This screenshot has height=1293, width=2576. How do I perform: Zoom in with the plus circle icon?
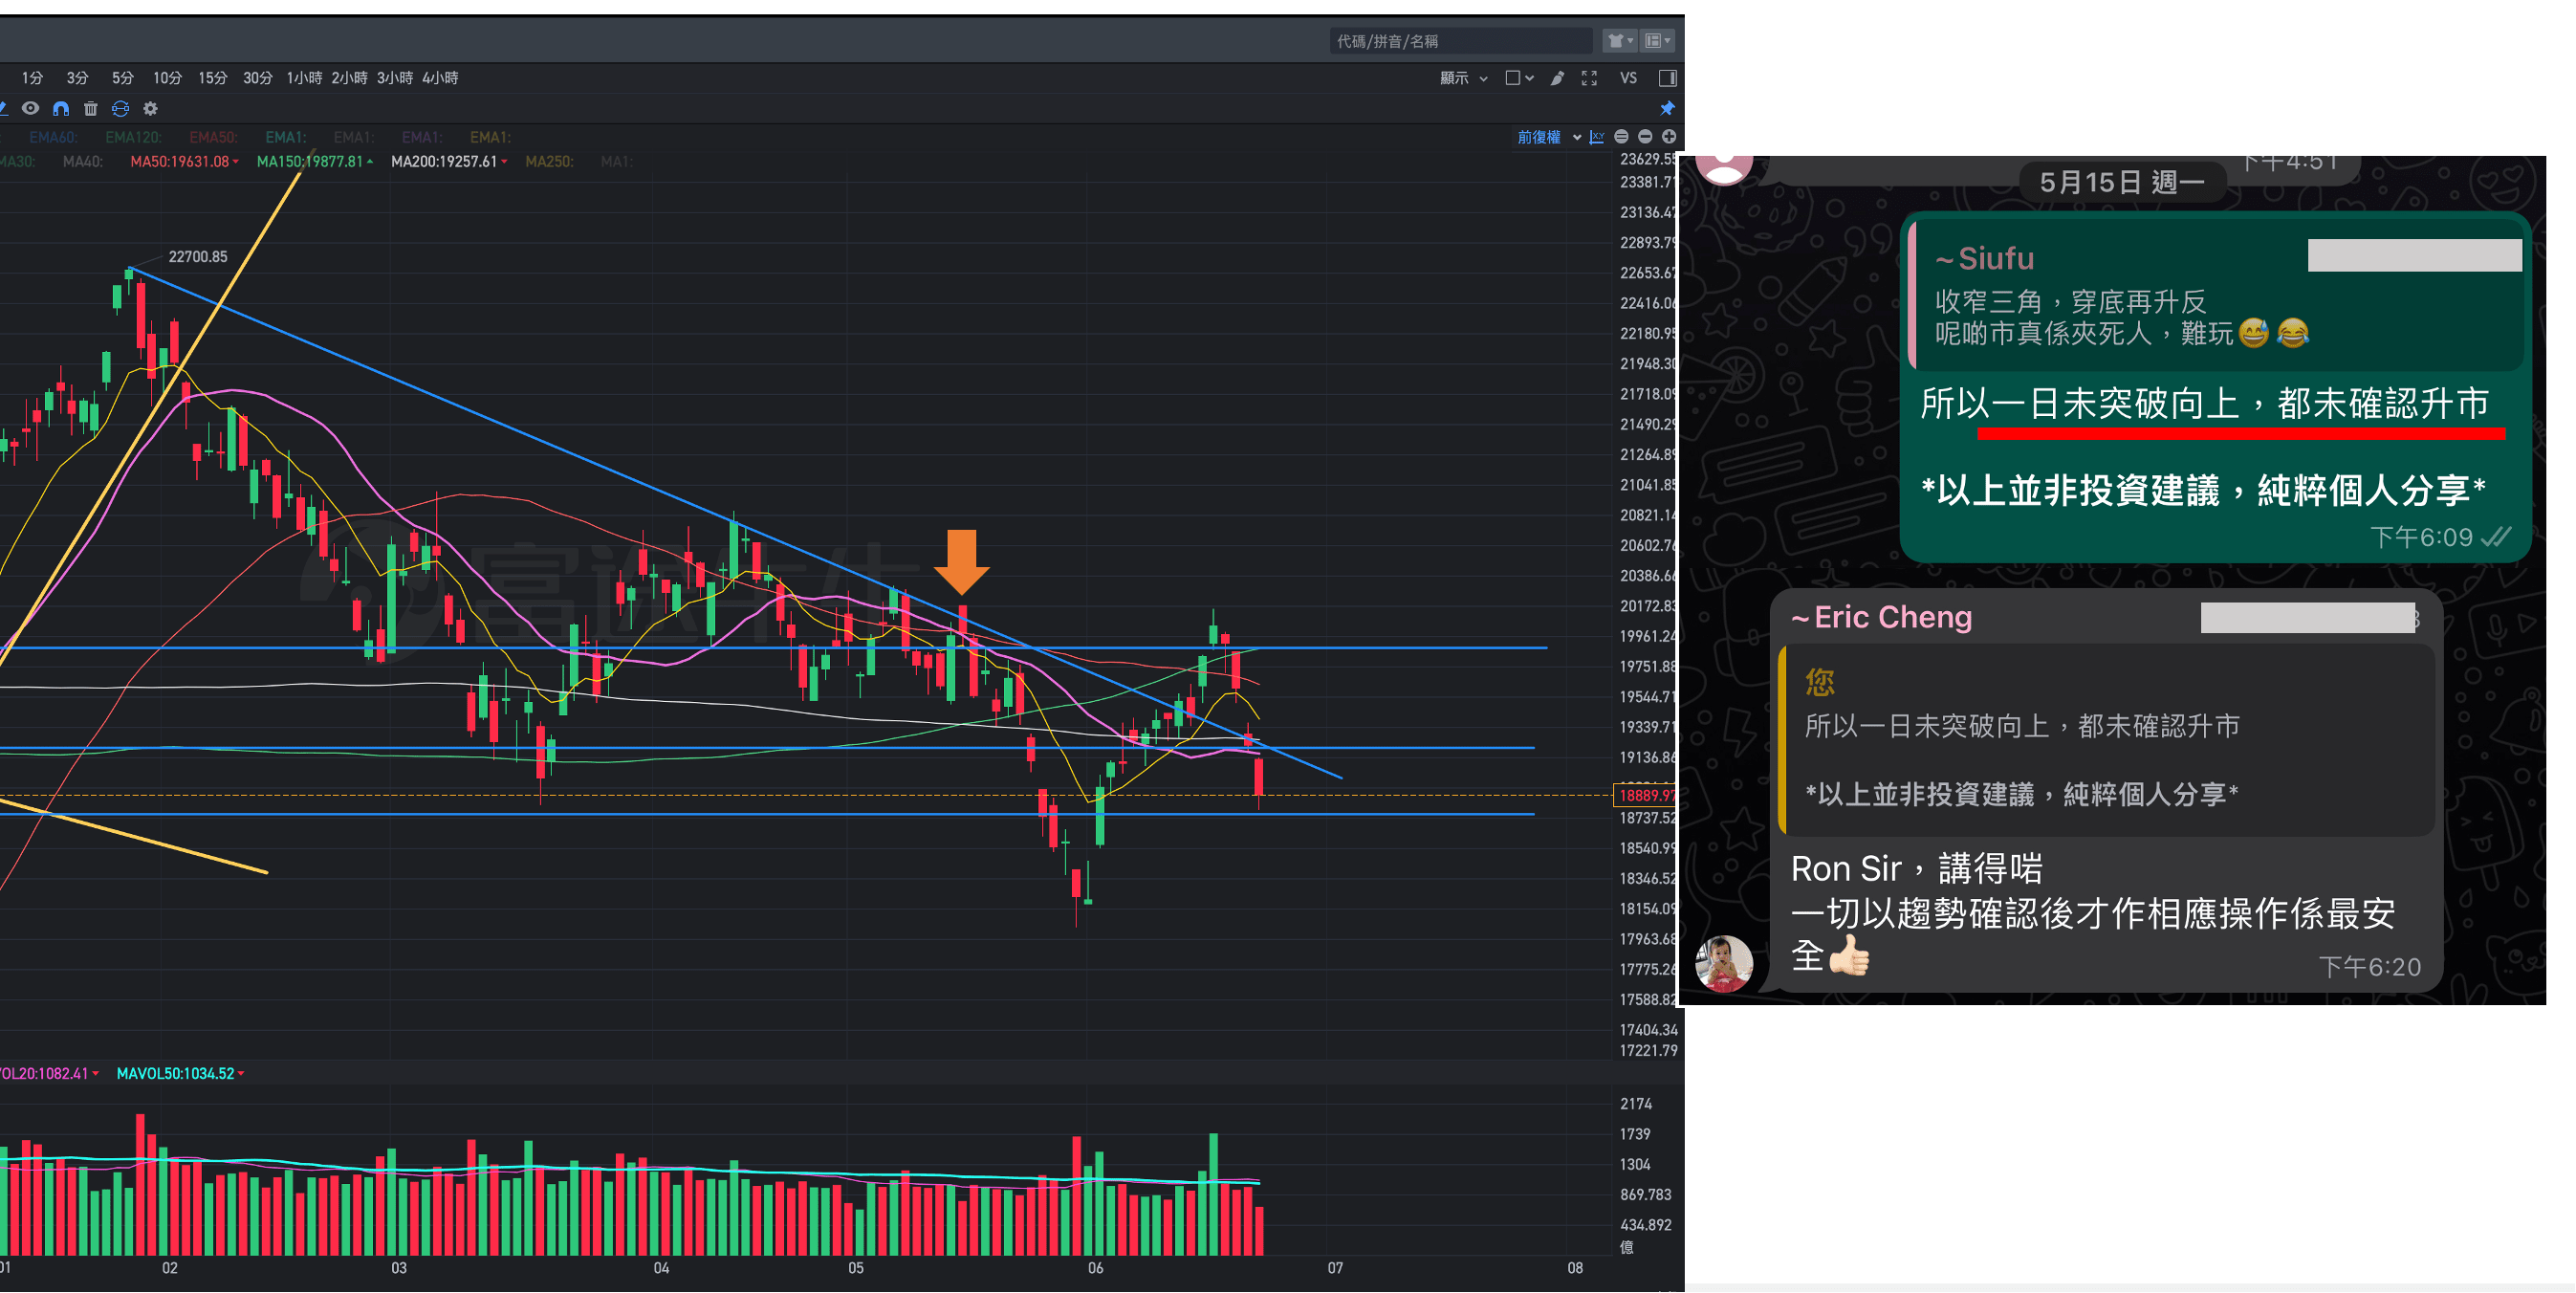pos(1669,137)
